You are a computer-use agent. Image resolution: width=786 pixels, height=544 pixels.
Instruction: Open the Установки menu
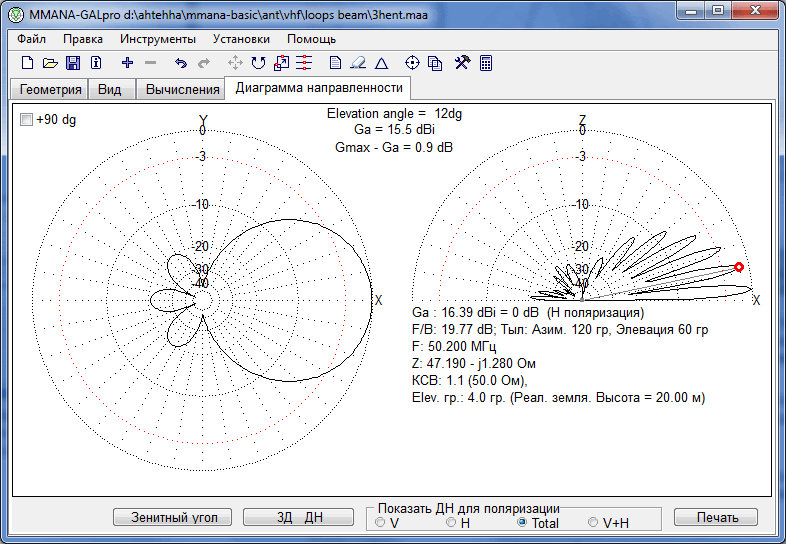pyautogui.click(x=241, y=39)
